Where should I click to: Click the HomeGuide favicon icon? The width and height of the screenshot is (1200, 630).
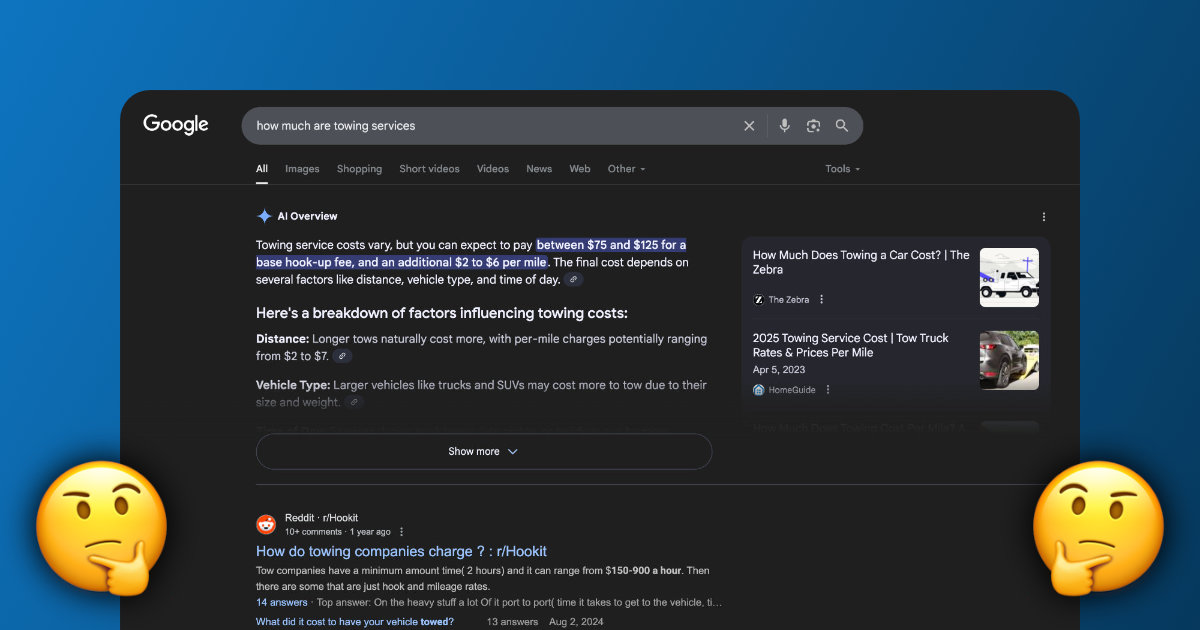pos(759,390)
